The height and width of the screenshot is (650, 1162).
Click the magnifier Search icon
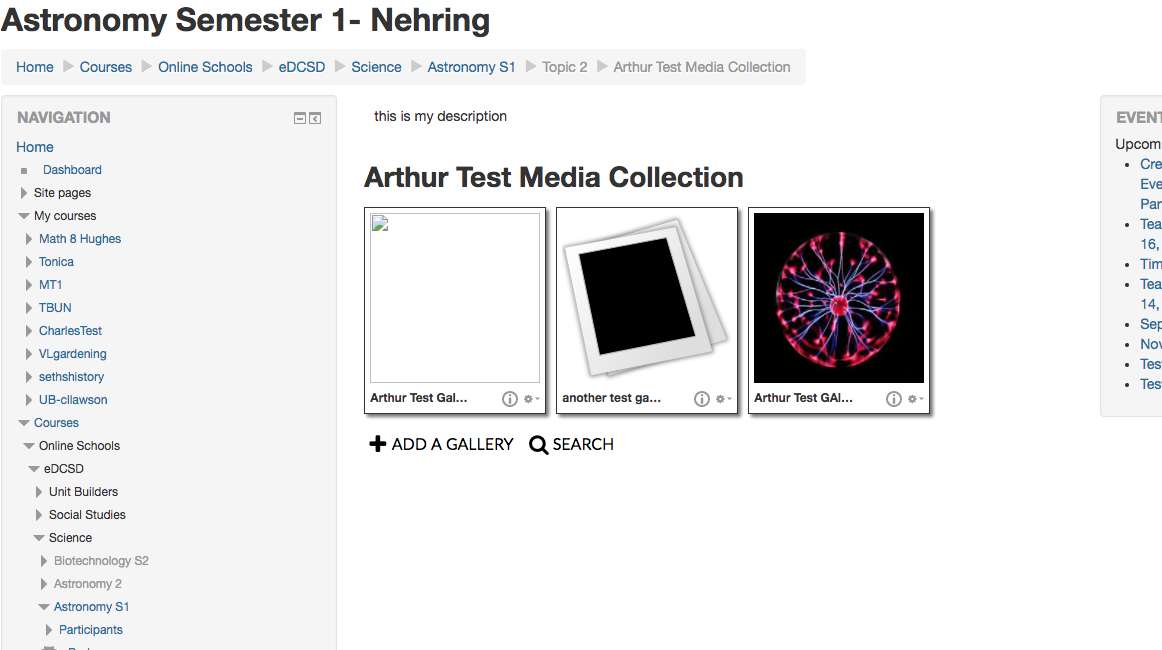click(x=539, y=445)
